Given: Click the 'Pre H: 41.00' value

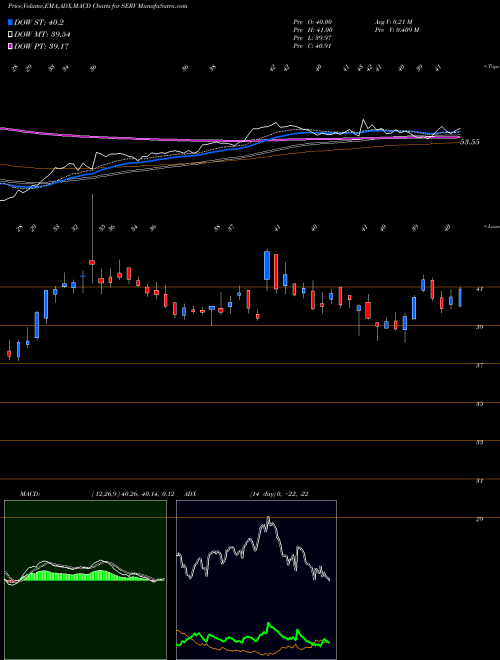Looking at the screenshot, I should [x=313, y=30].
